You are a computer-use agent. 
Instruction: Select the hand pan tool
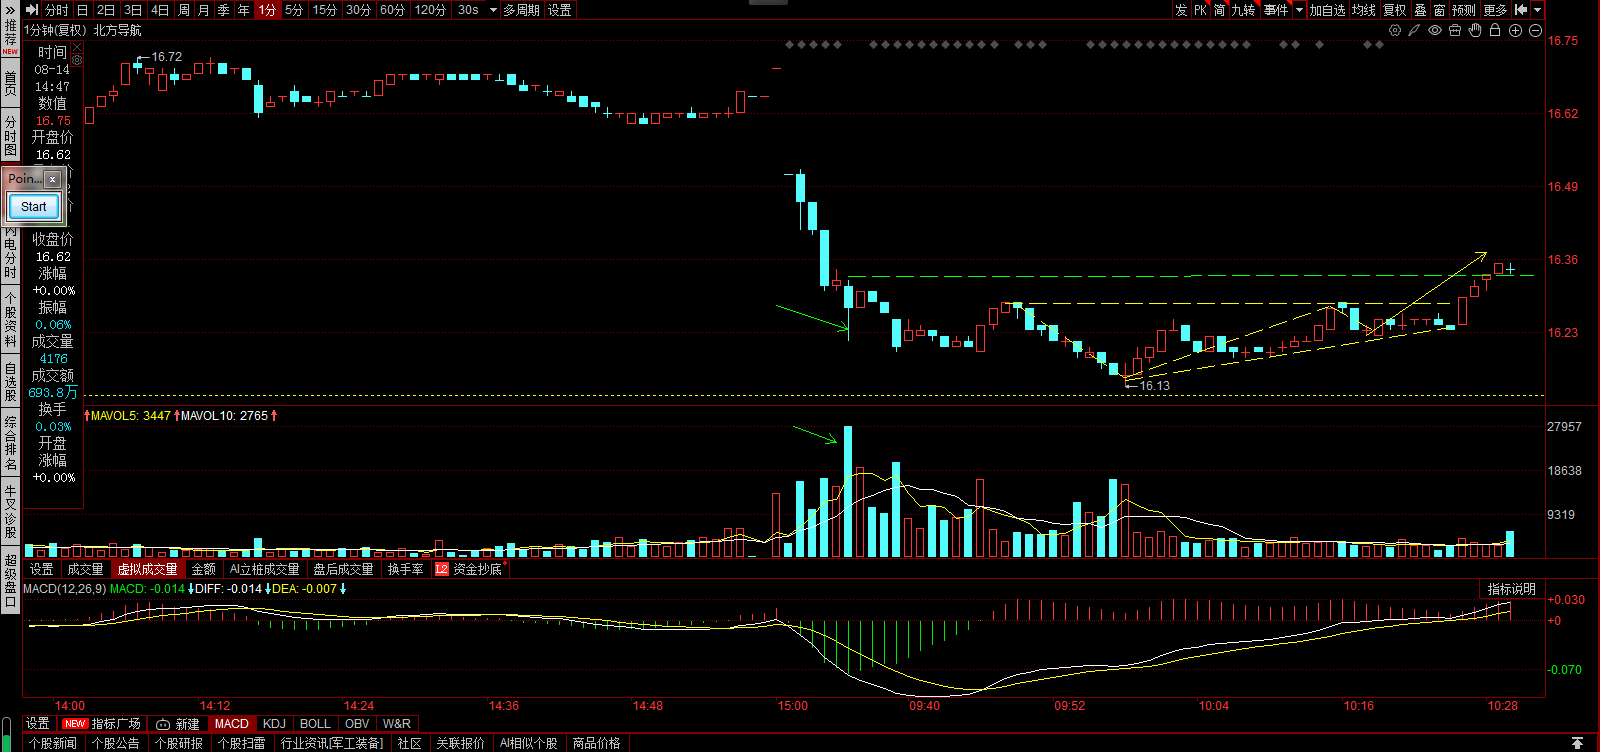pos(1475,30)
